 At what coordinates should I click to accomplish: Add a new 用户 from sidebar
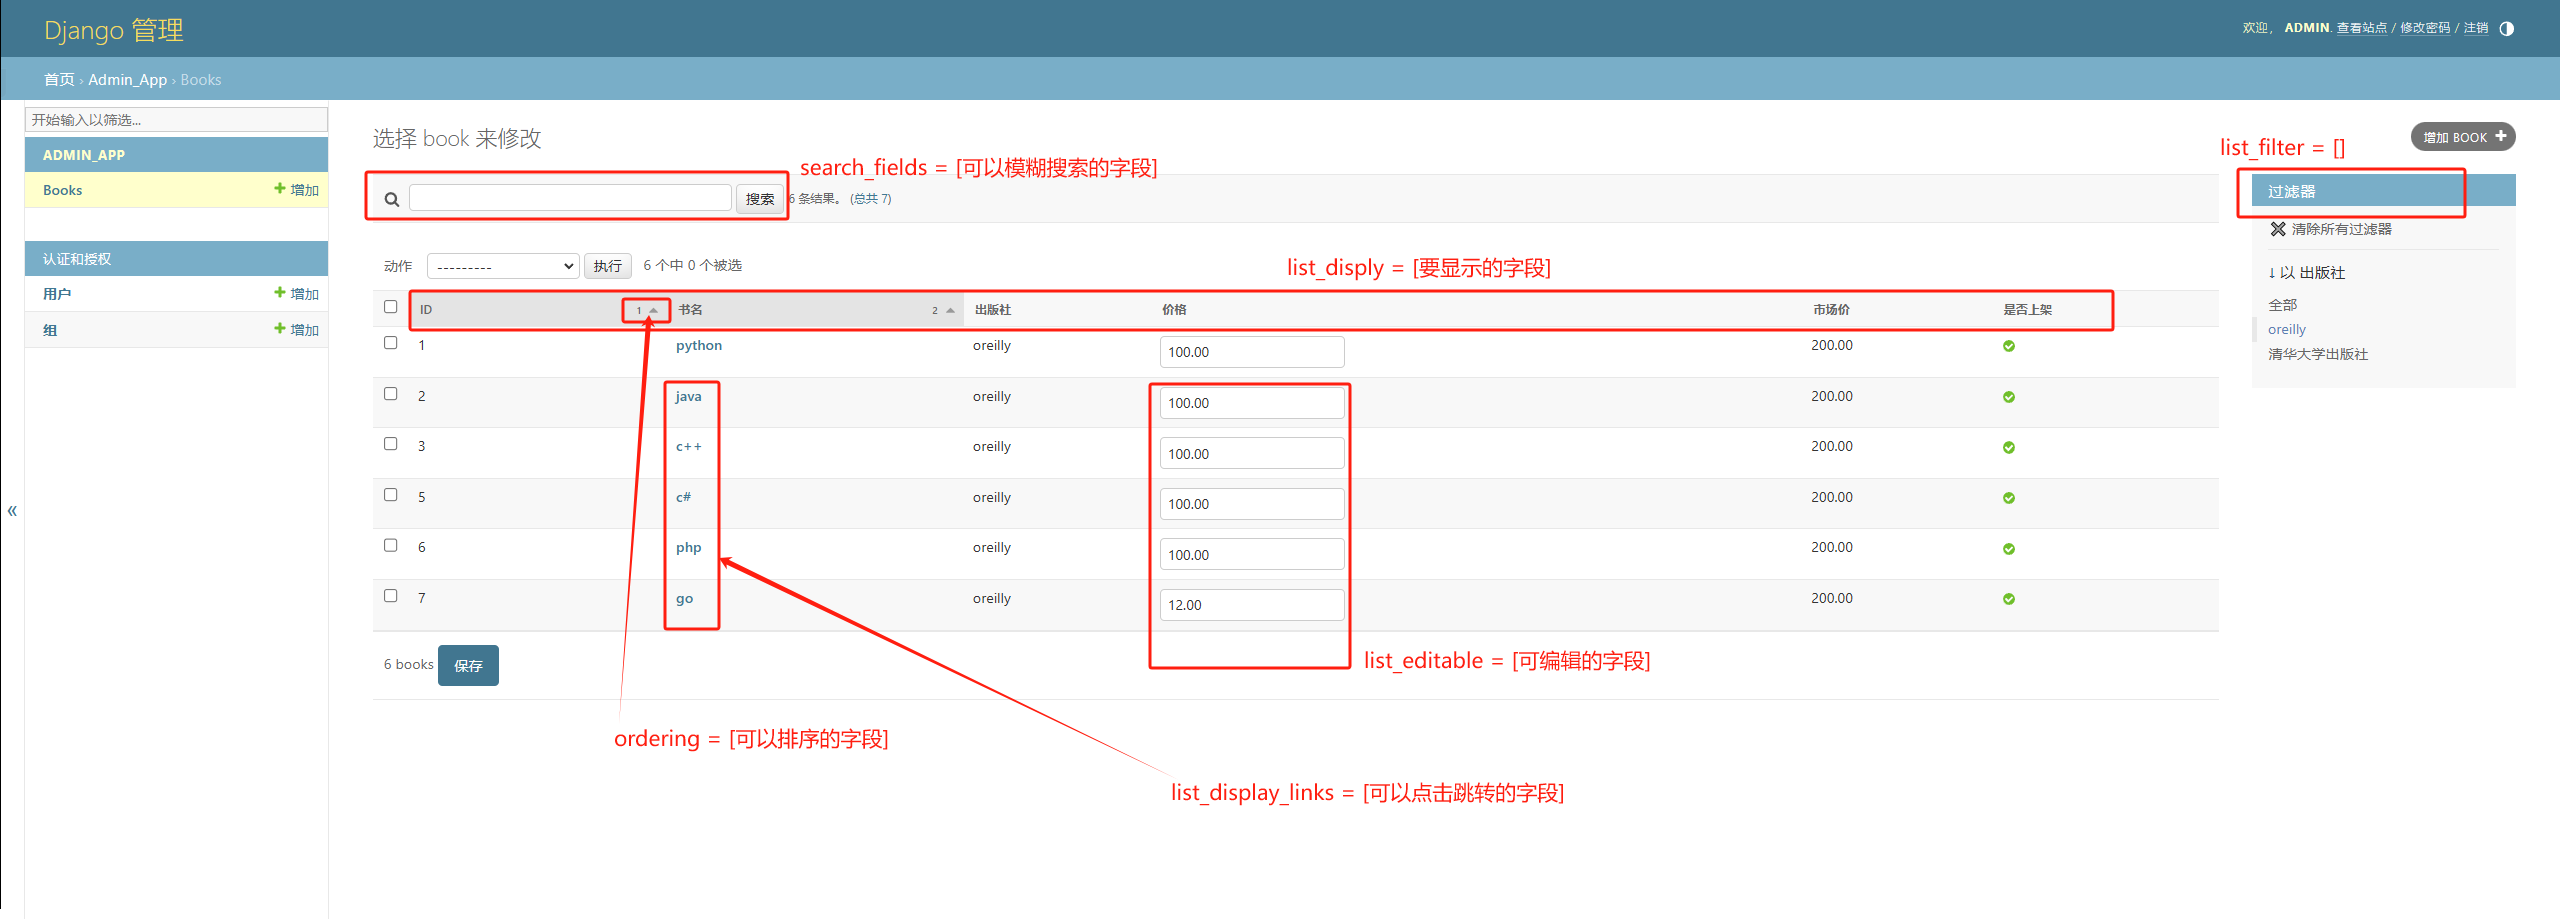coord(297,293)
